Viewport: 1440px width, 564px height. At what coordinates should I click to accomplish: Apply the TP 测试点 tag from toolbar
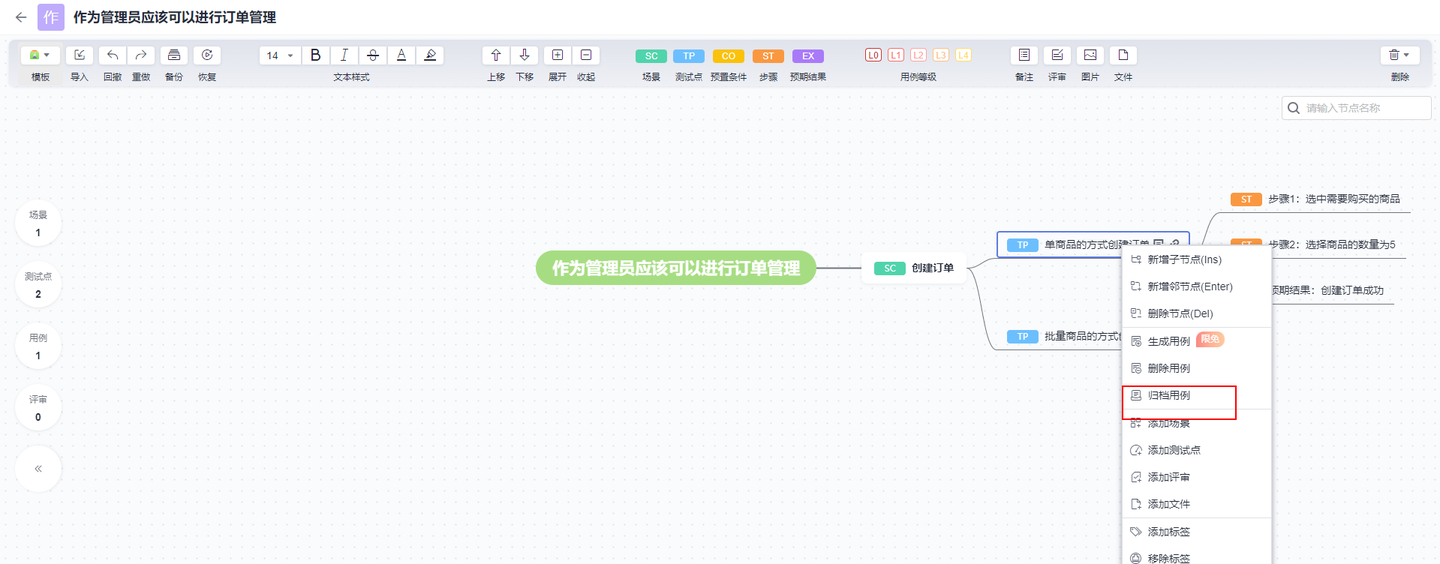(x=689, y=56)
